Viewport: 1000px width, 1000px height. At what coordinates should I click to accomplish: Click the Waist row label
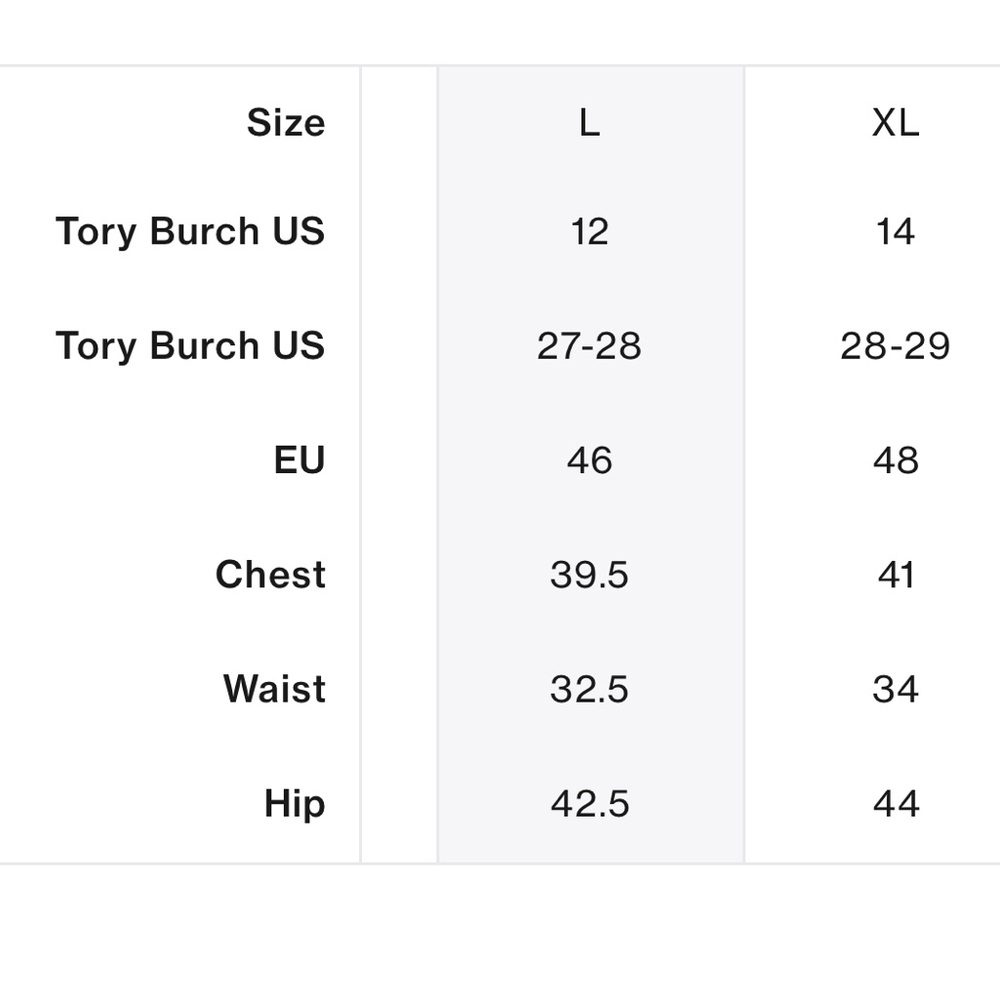tap(274, 689)
